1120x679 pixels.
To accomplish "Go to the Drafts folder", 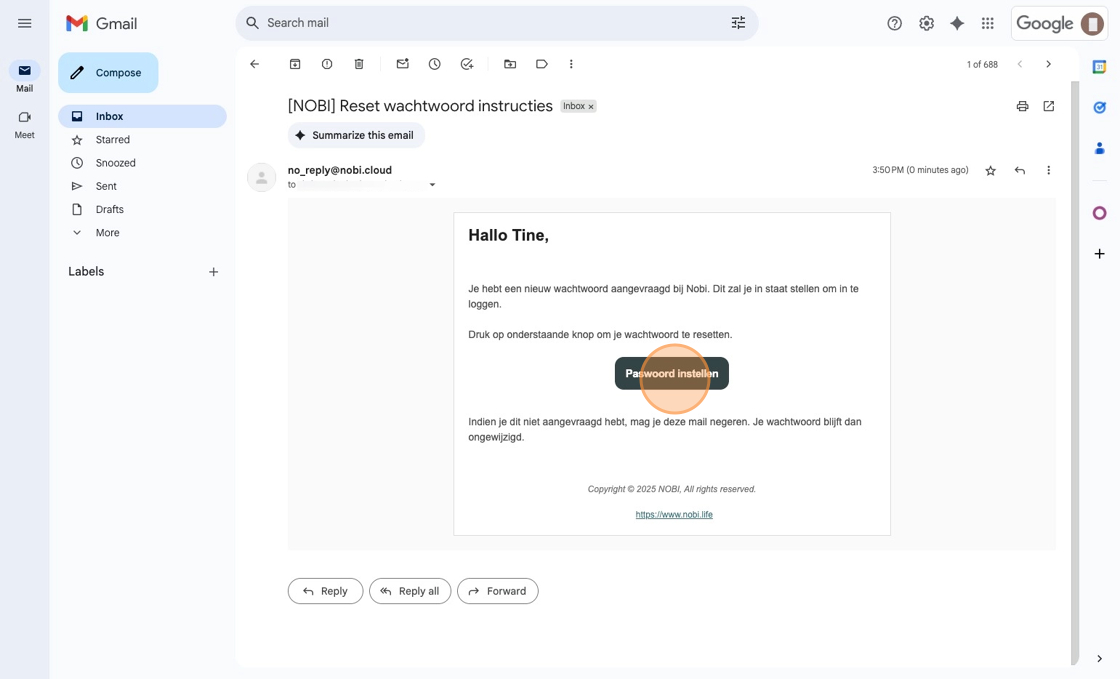I will pos(110,209).
